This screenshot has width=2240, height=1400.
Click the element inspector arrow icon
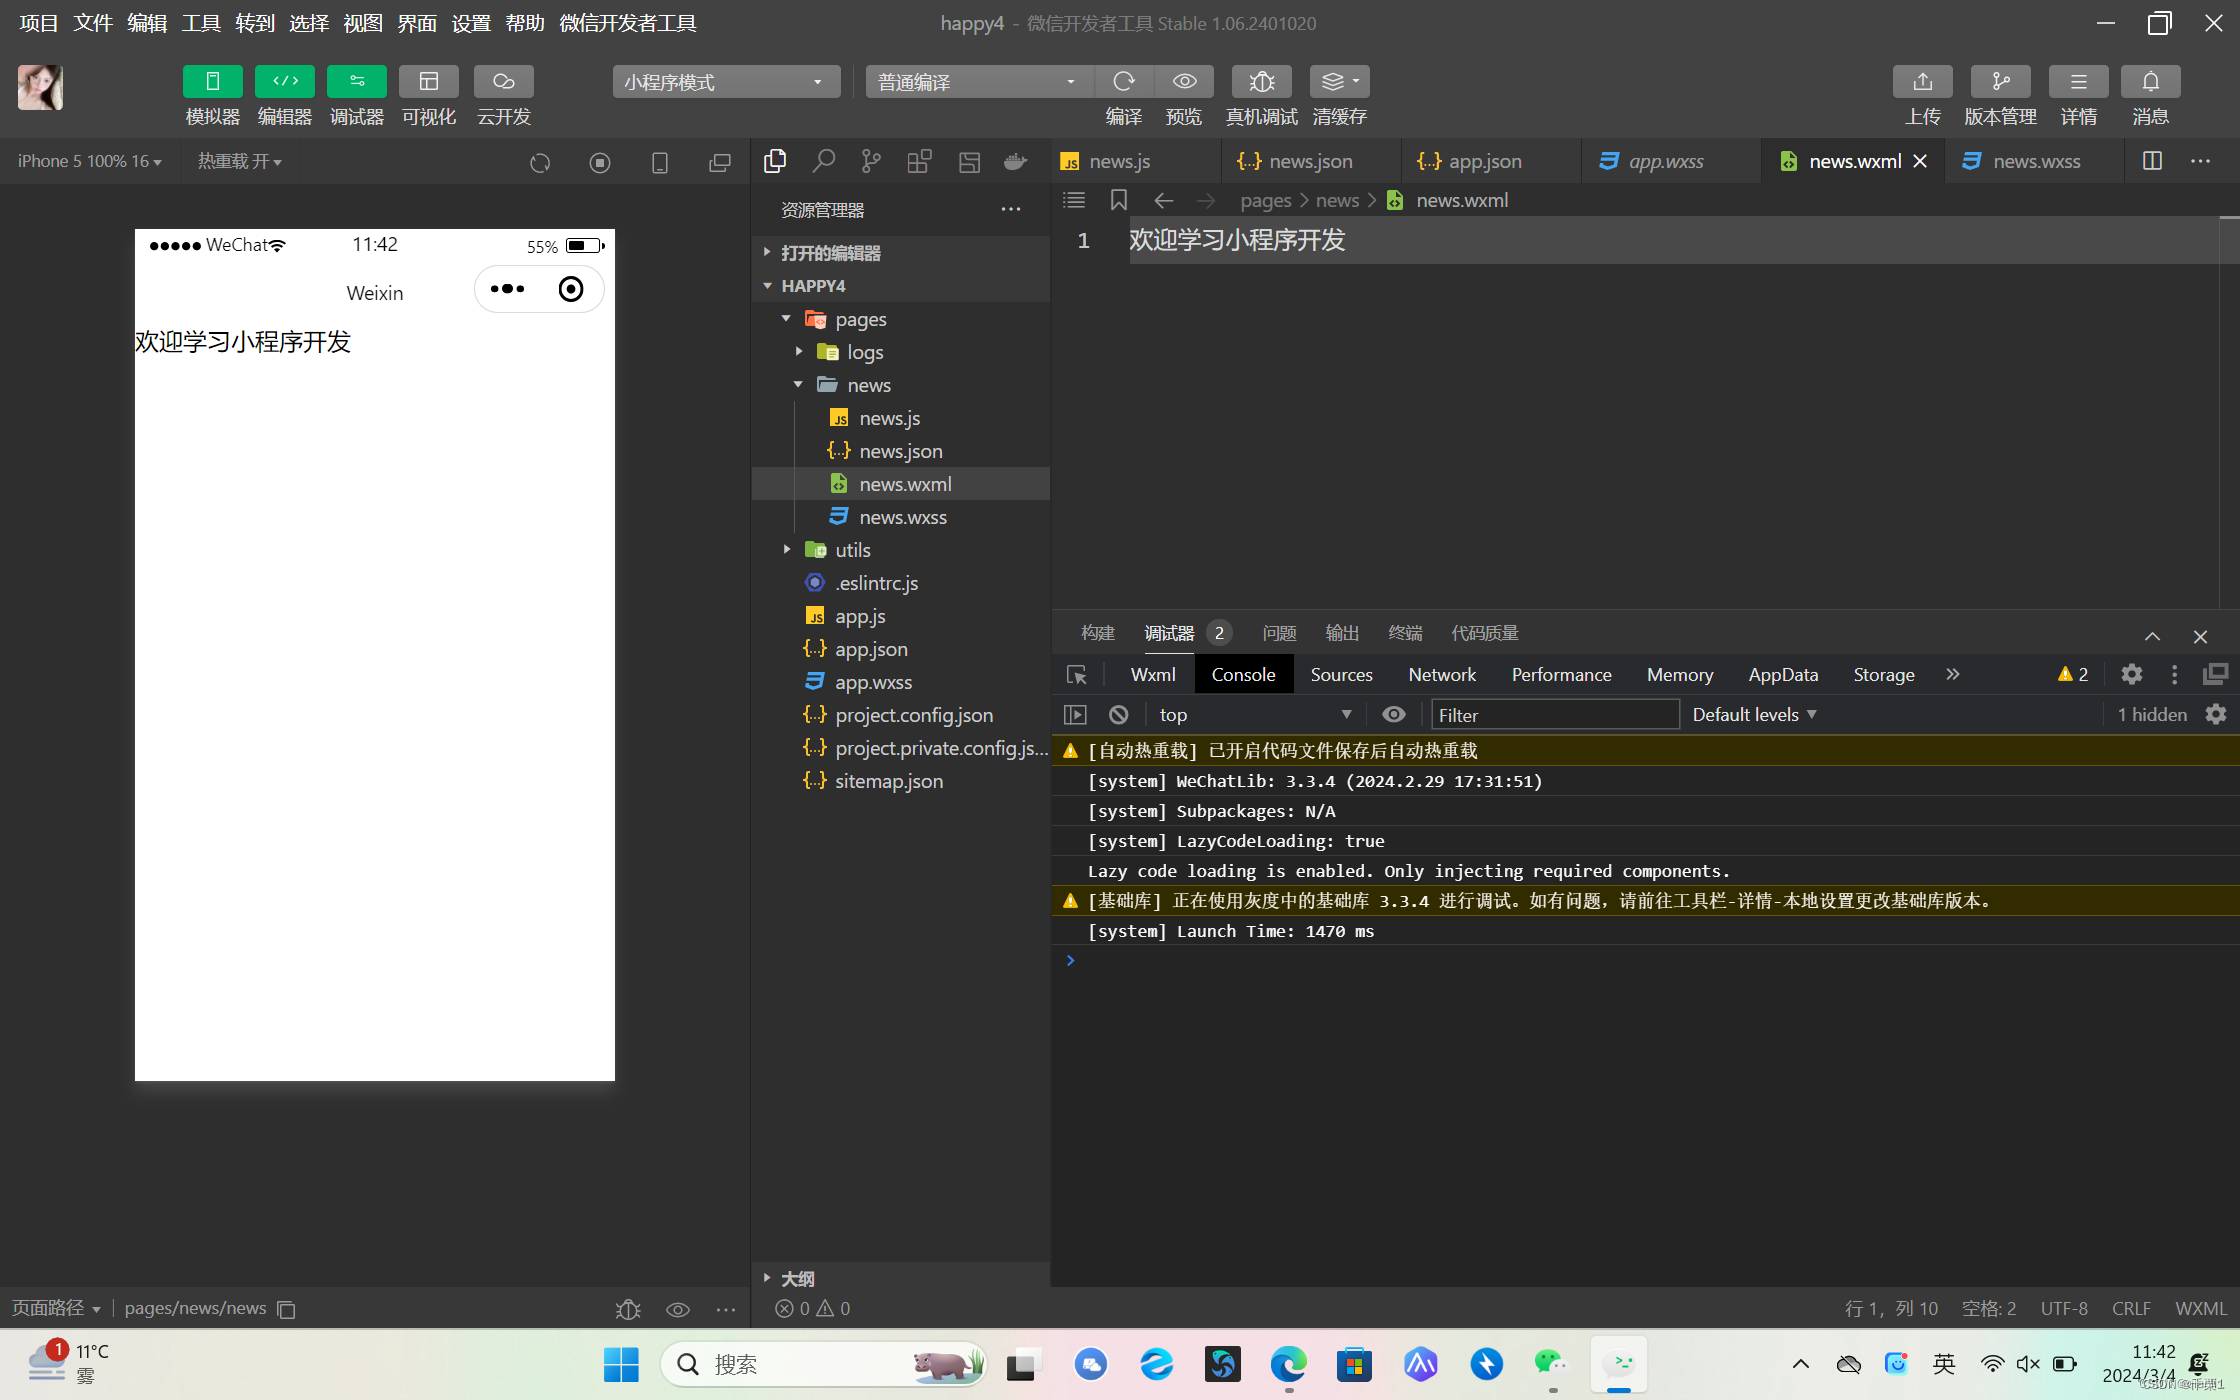[1077, 675]
